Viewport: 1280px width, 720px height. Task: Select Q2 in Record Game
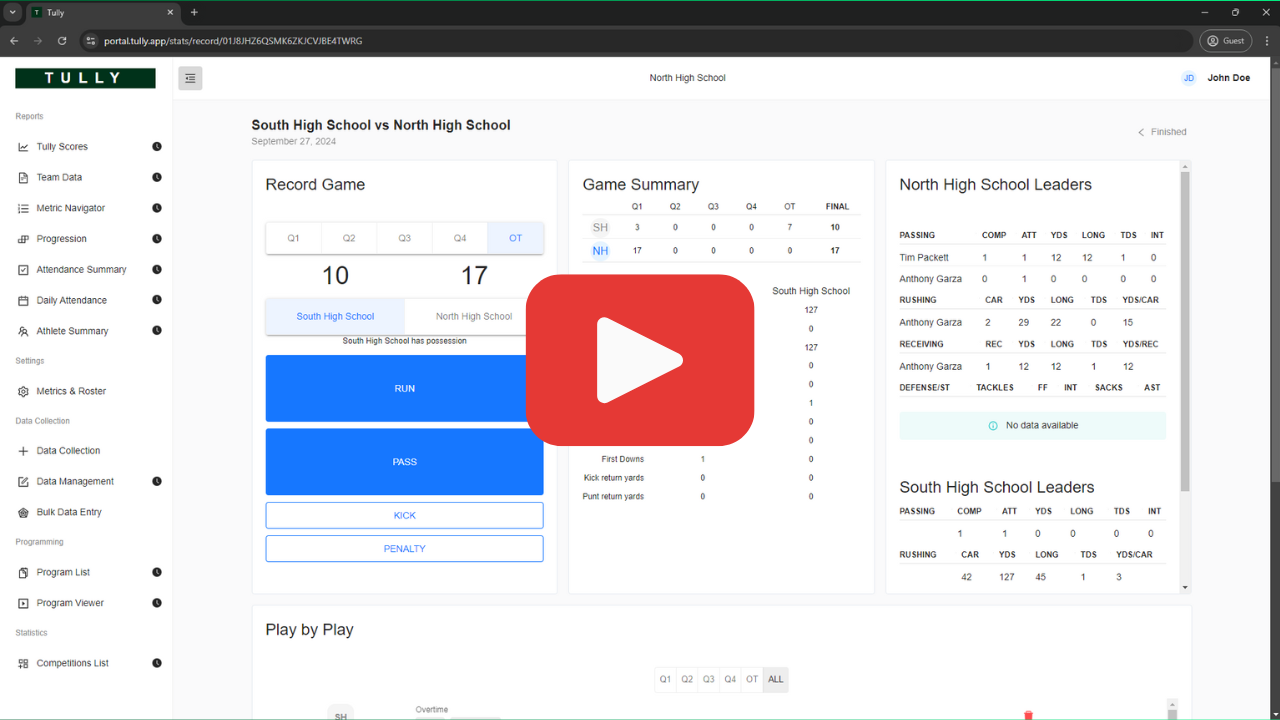(349, 238)
